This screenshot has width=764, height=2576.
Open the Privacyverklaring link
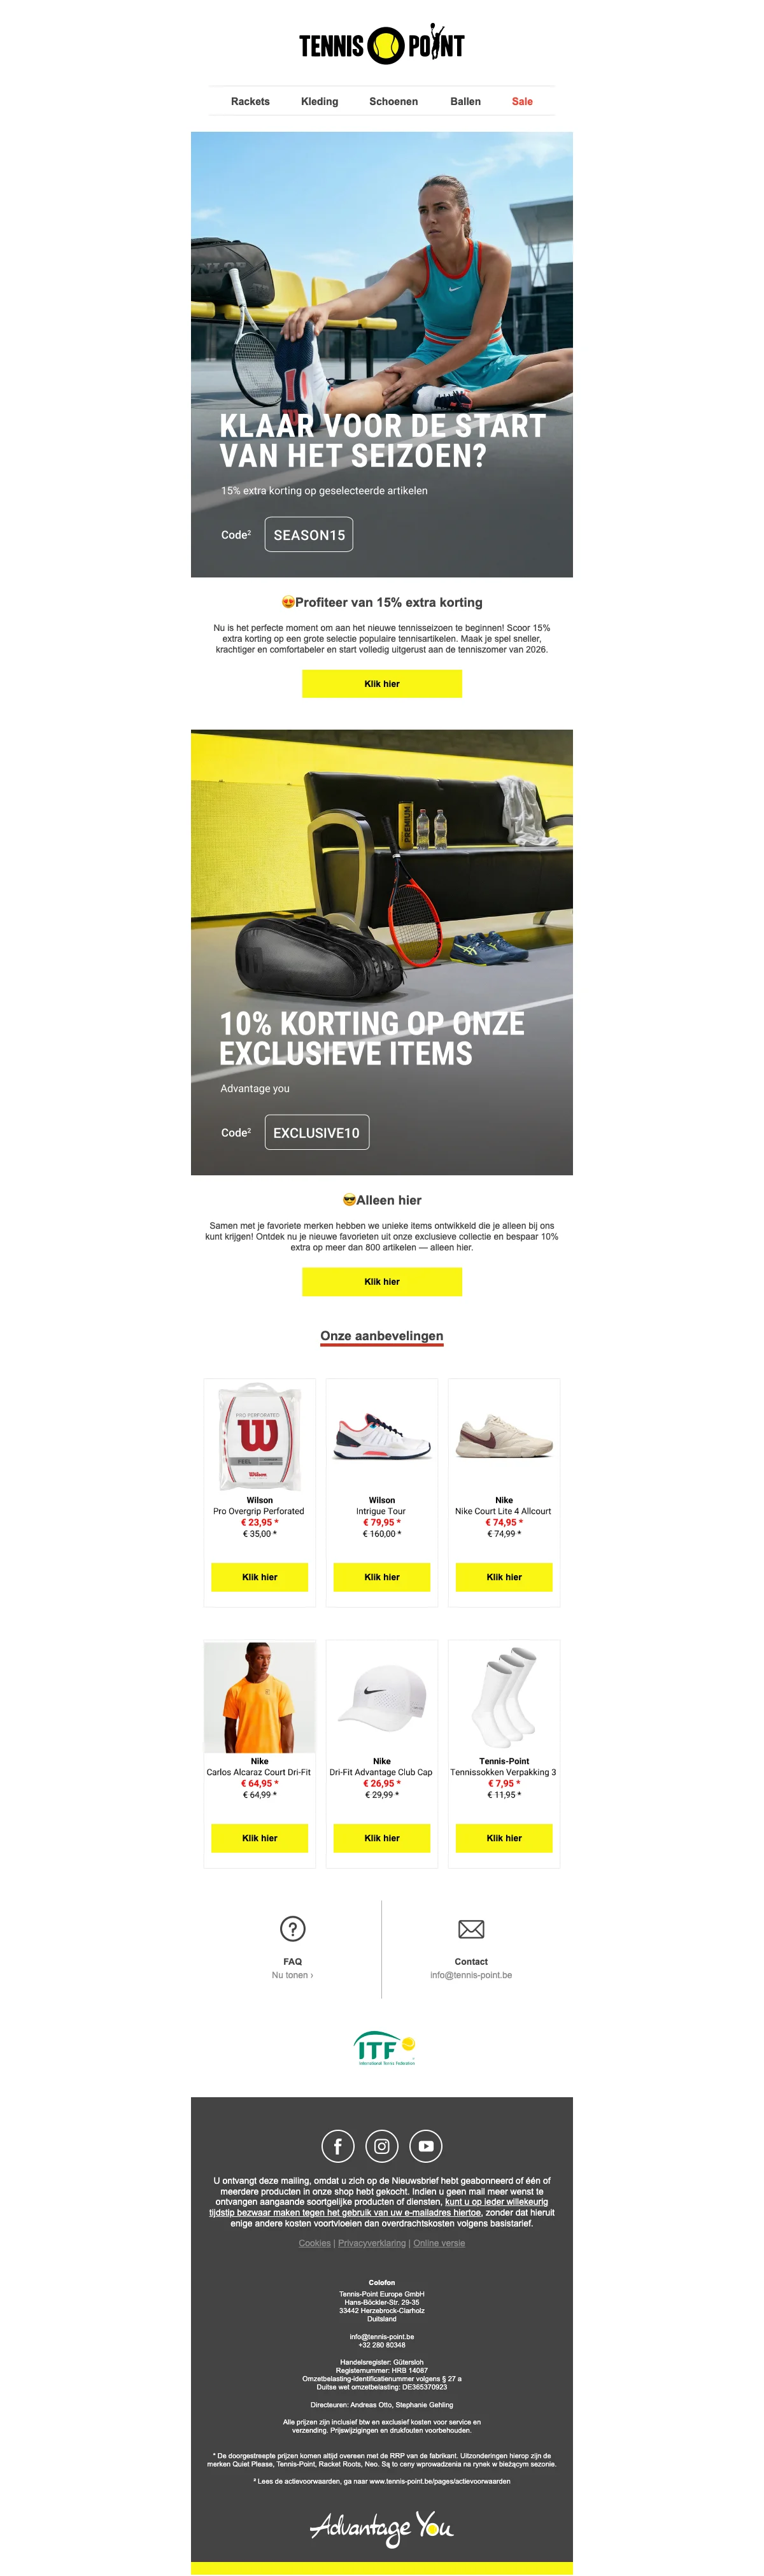click(x=372, y=2243)
